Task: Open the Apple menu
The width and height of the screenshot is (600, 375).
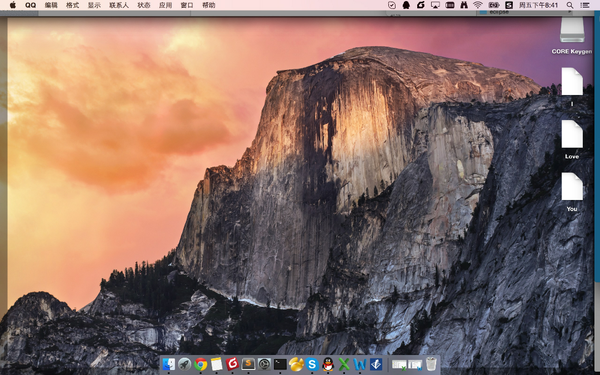Action: pyautogui.click(x=13, y=5)
